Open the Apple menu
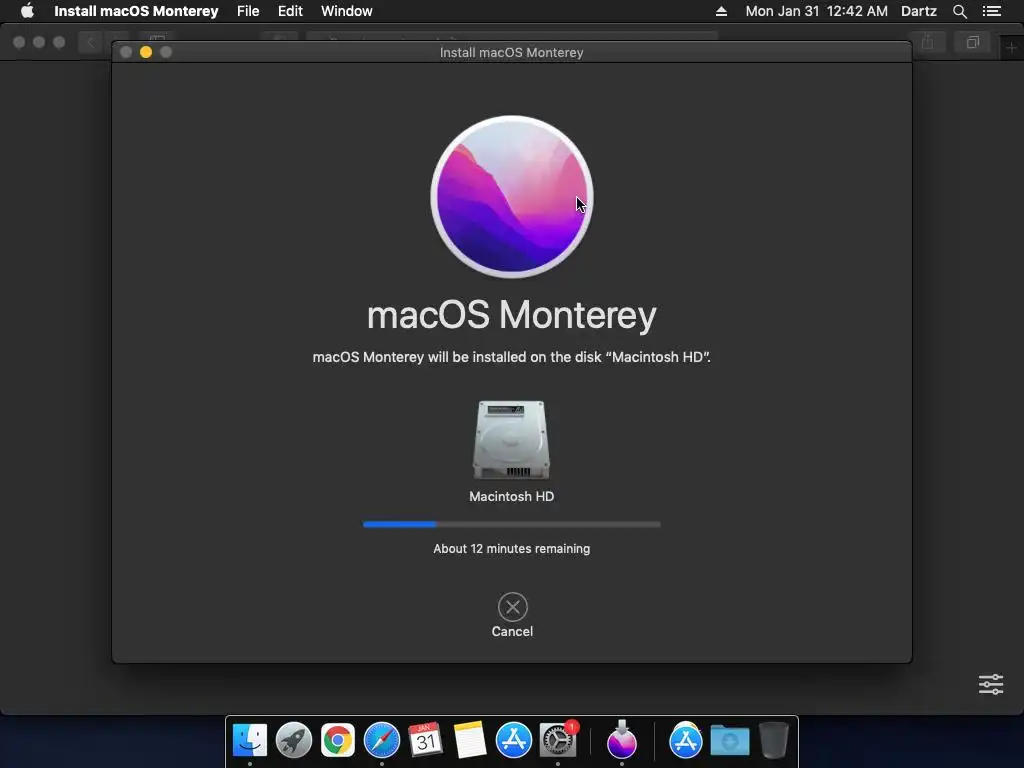 (x=27, y=11)
